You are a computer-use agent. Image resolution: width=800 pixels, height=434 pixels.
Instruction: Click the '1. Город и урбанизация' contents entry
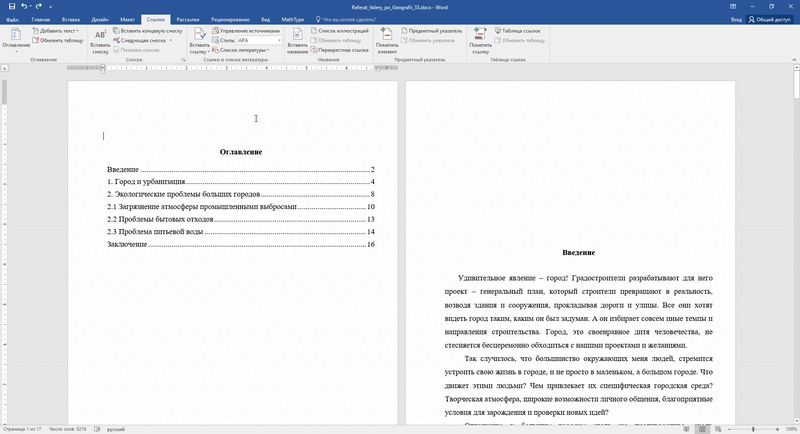click(241, 182)
